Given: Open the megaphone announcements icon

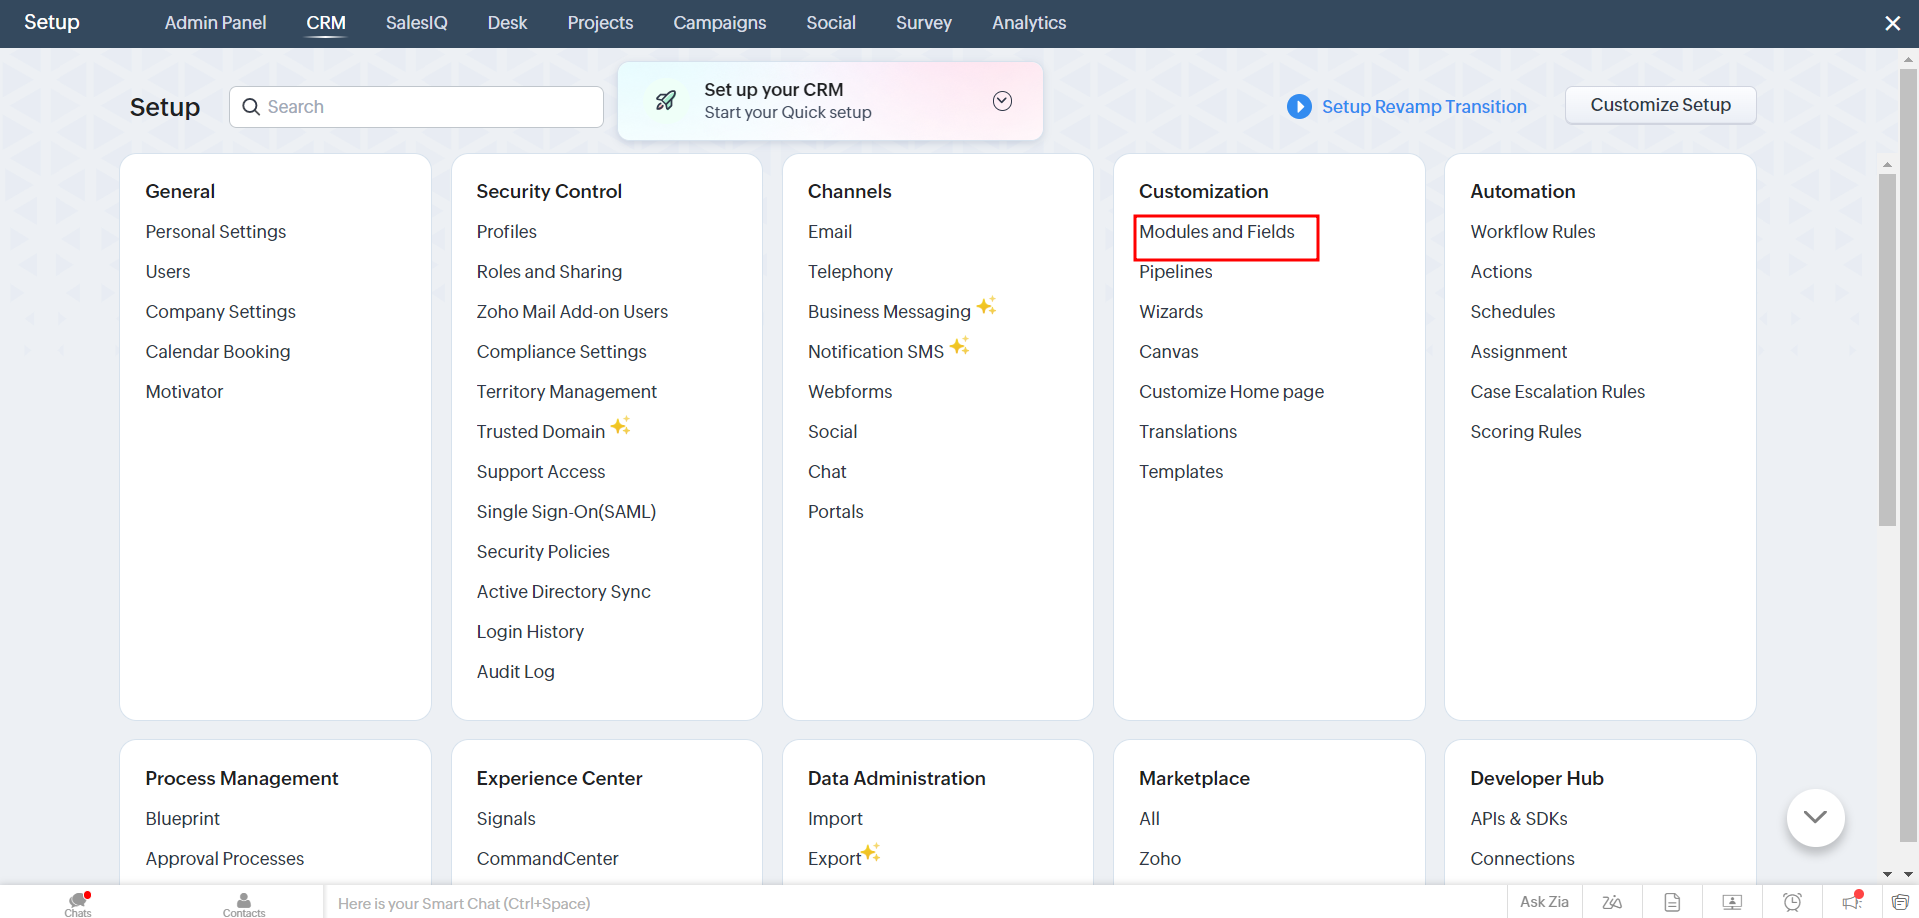Looking at the screenshot, I should coord(1852,901).
